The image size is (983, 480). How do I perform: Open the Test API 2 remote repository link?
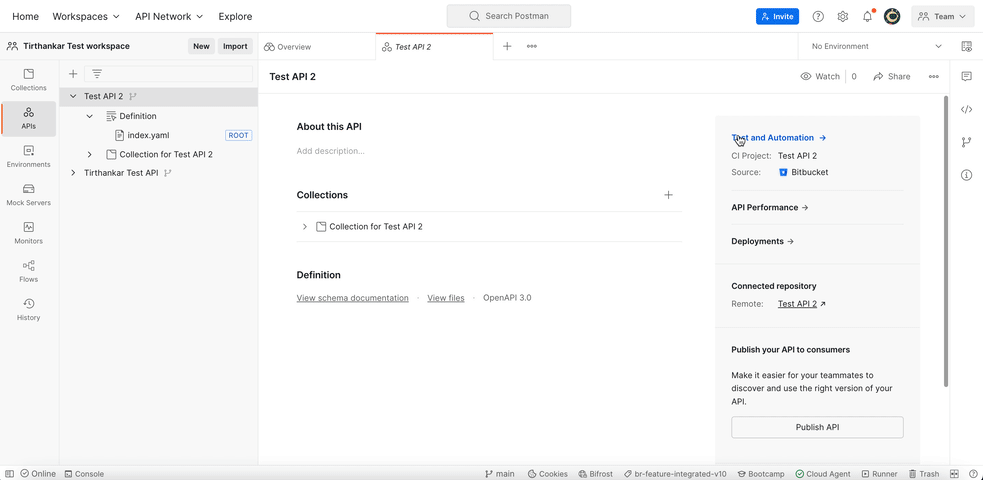(802, 304)
